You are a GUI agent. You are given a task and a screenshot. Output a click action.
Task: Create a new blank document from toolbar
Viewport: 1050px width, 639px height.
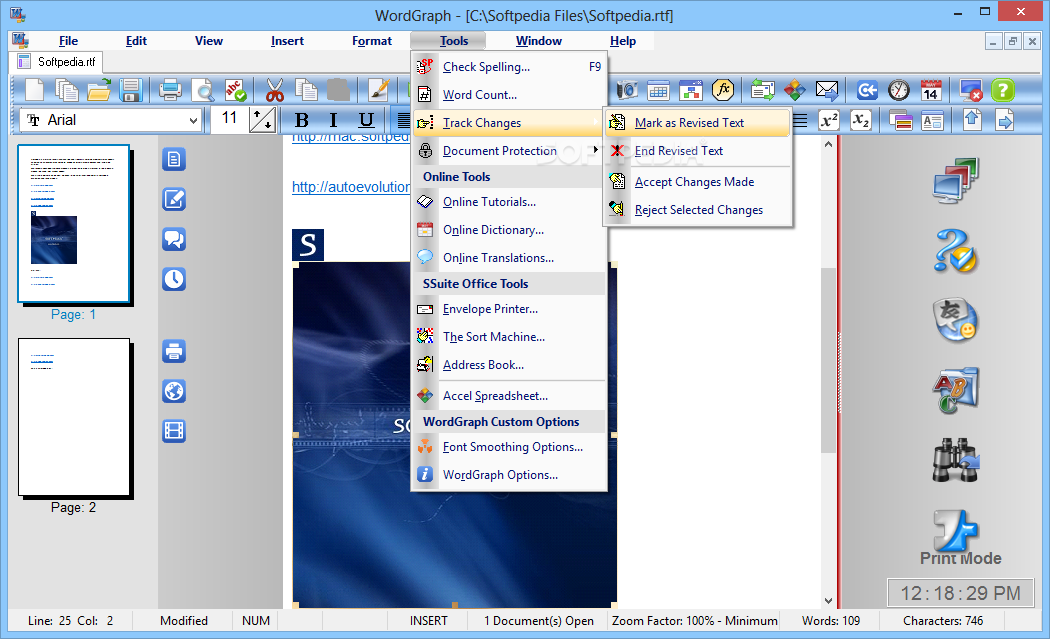[x=34, y=90]
